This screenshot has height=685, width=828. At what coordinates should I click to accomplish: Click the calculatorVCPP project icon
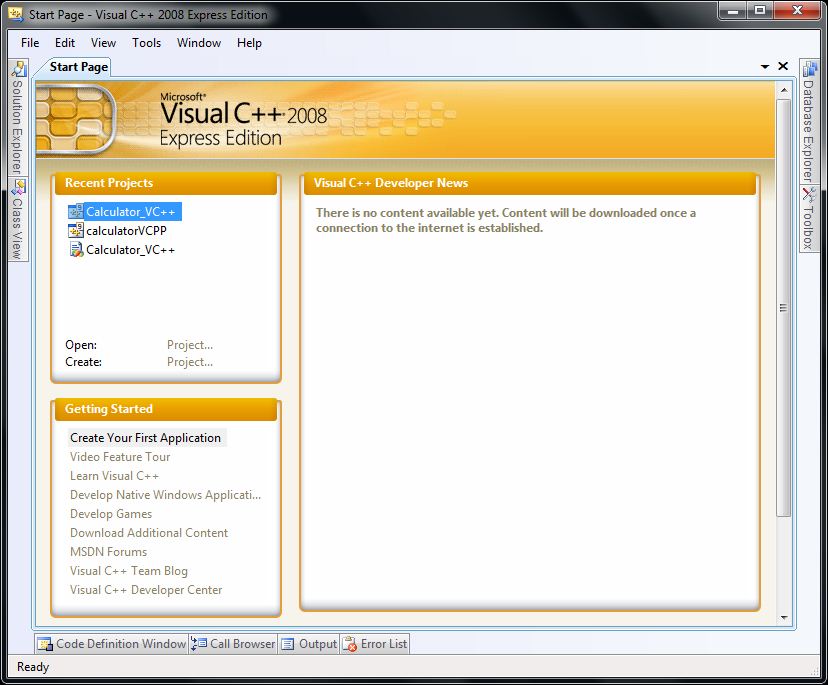pyautogui.click(x=74, y=230)
